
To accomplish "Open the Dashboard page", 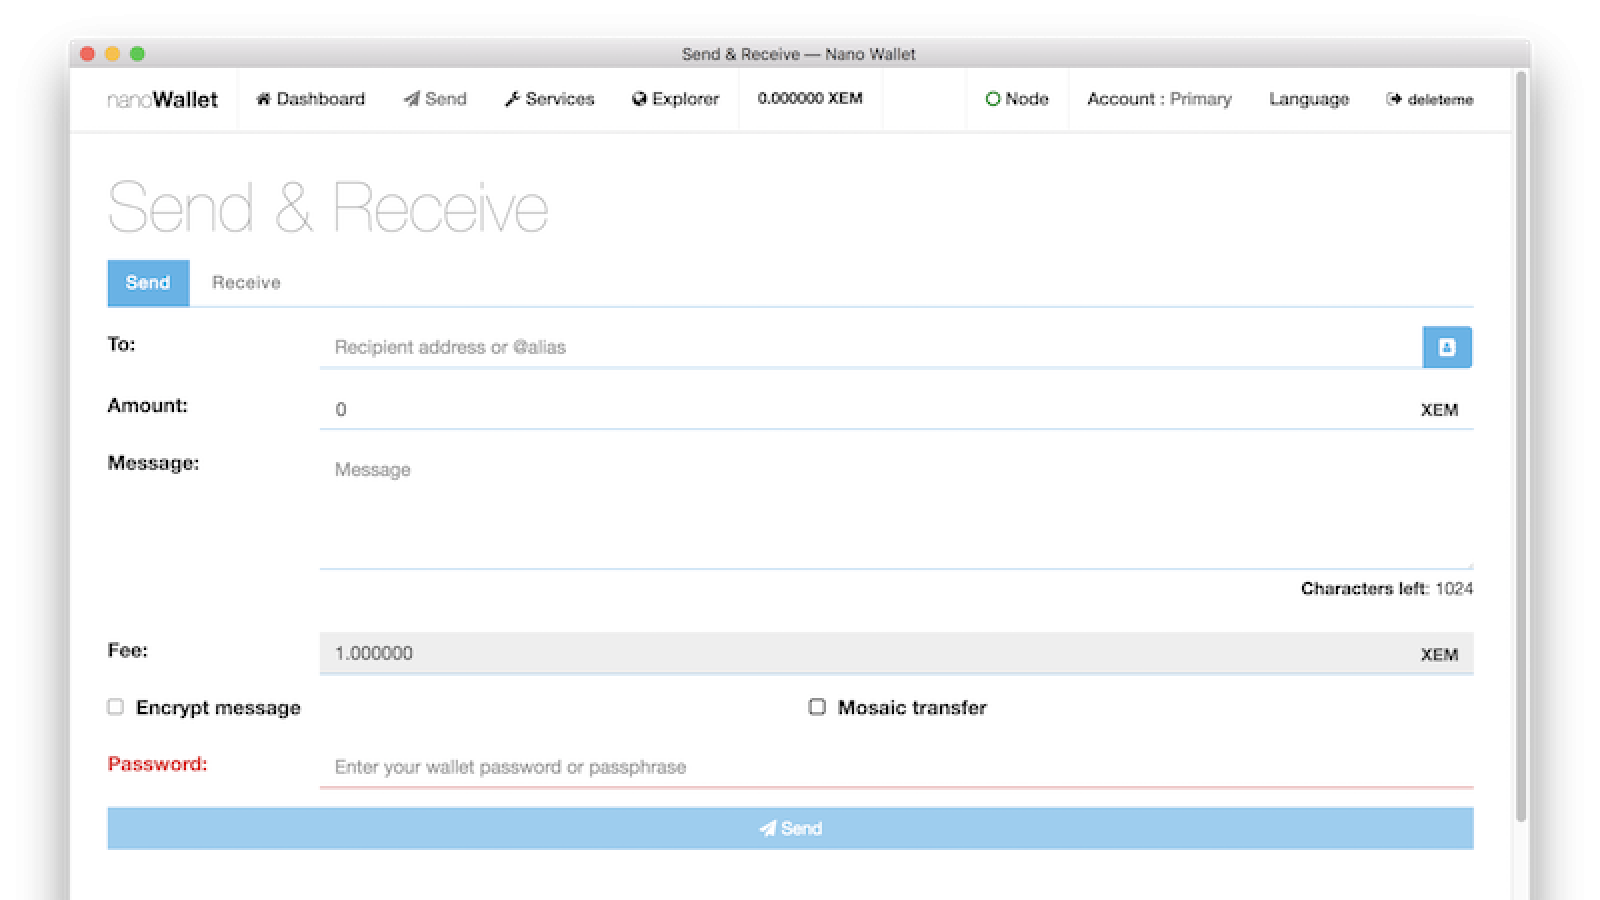I will pos(310,99).
